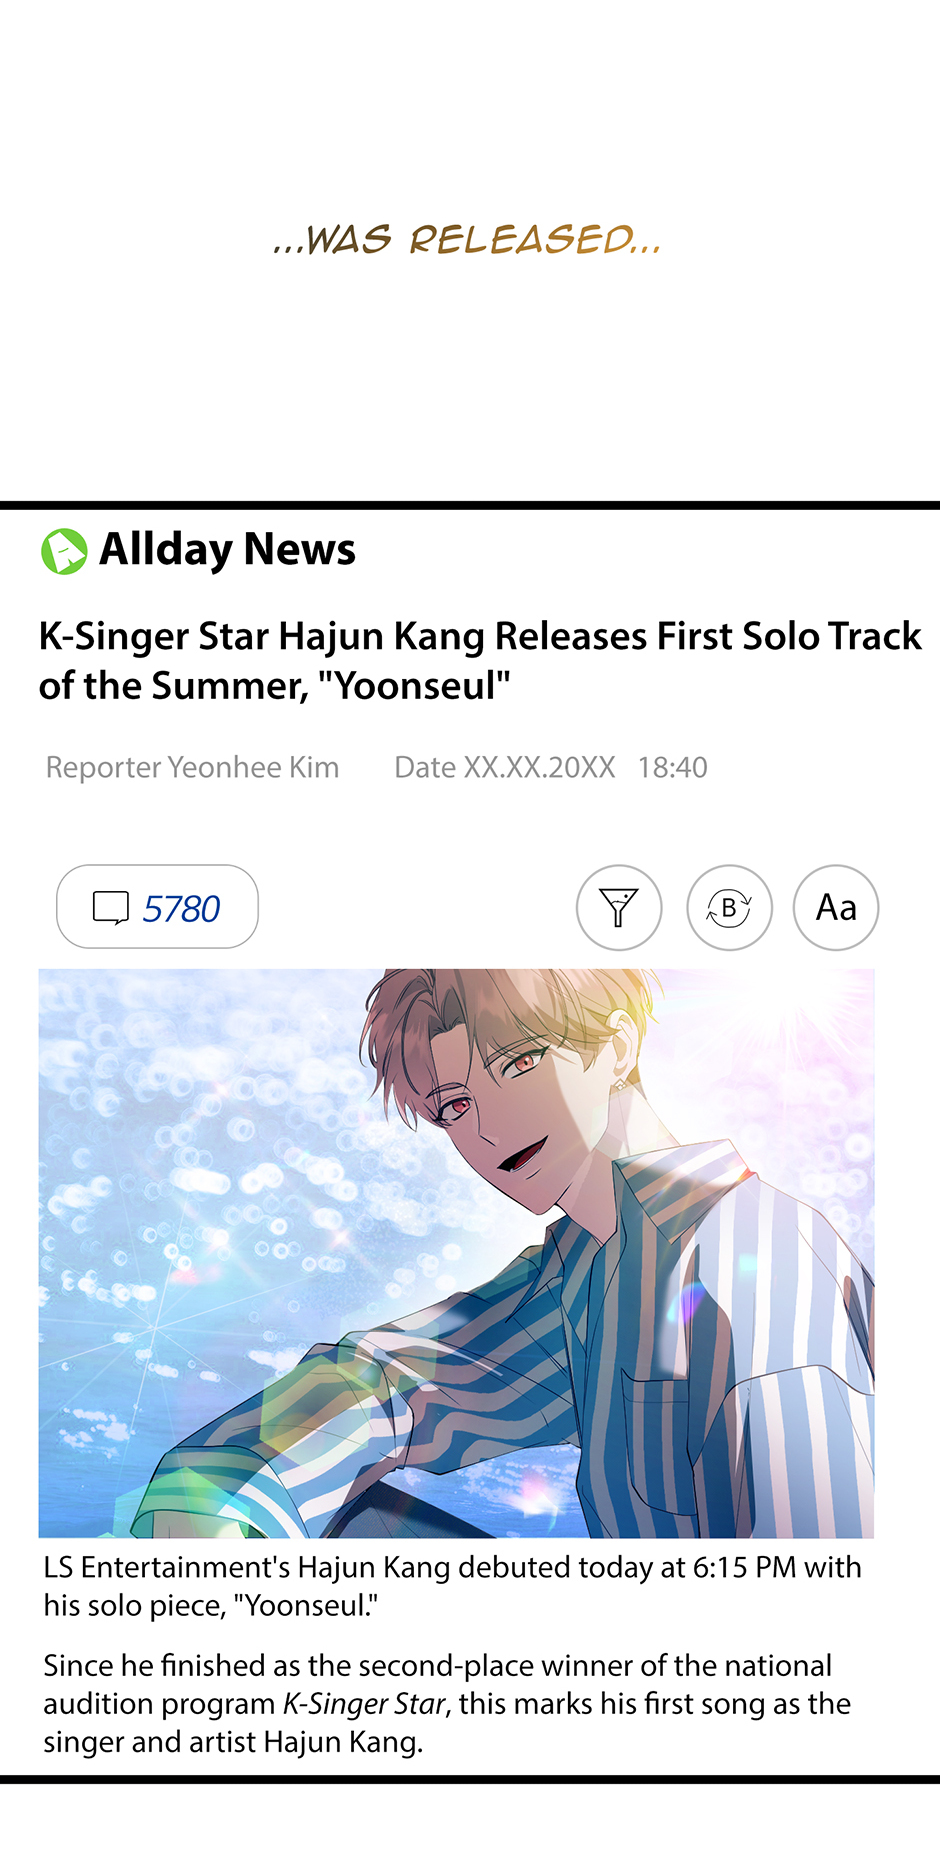This screenshot has width=940, height=1875.
Task: Click the circular B refresh icon
Action: click(729, 908)
